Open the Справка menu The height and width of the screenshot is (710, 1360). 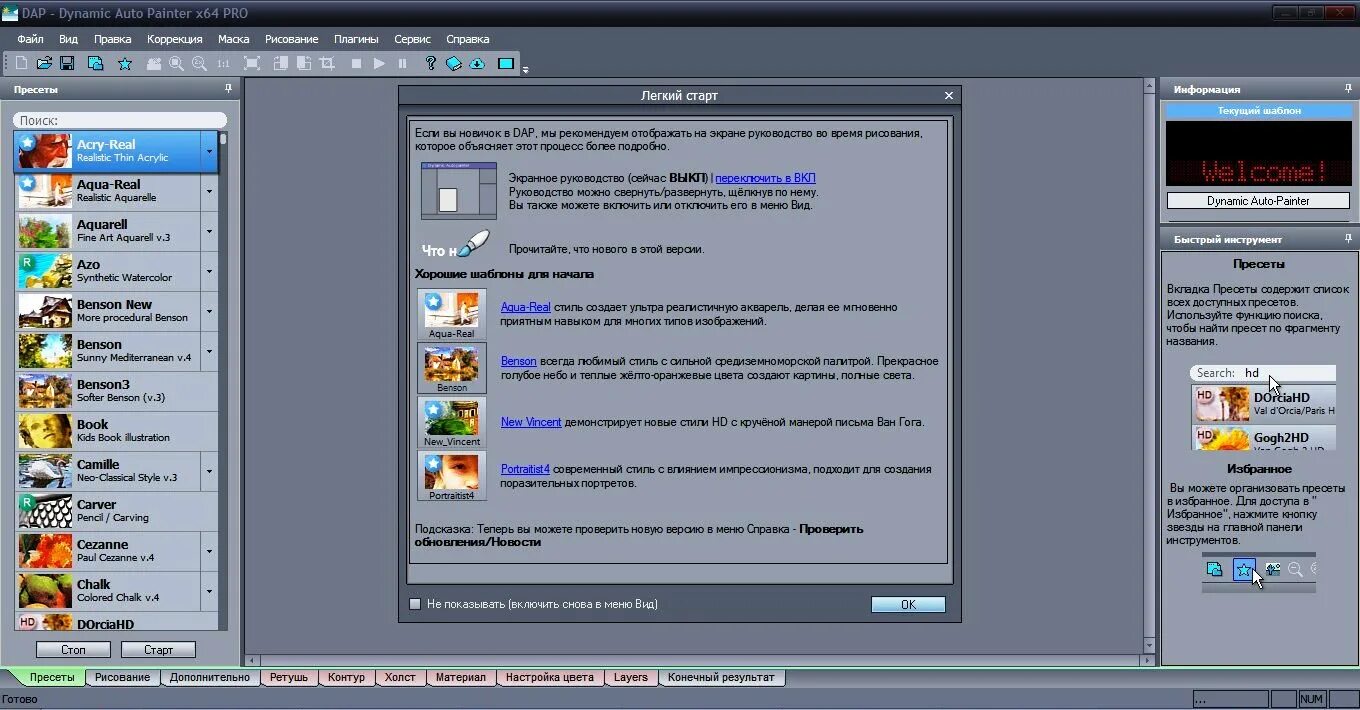click(468, 39)
